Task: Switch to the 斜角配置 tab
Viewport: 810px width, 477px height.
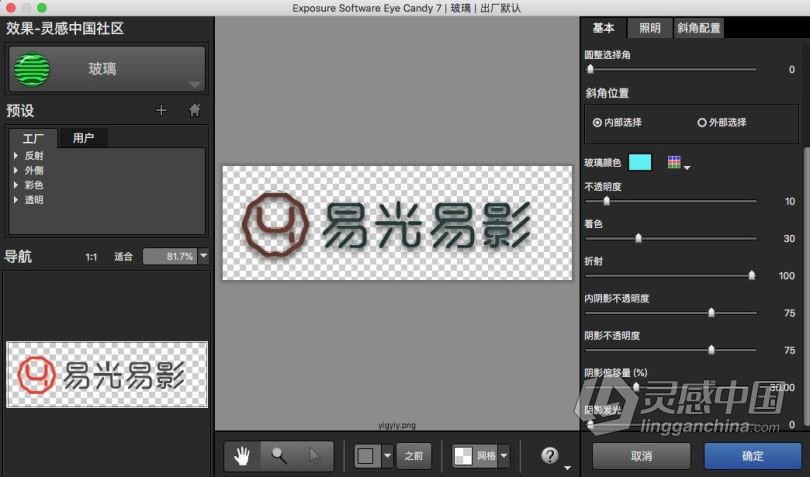Action: coord(698,28)
